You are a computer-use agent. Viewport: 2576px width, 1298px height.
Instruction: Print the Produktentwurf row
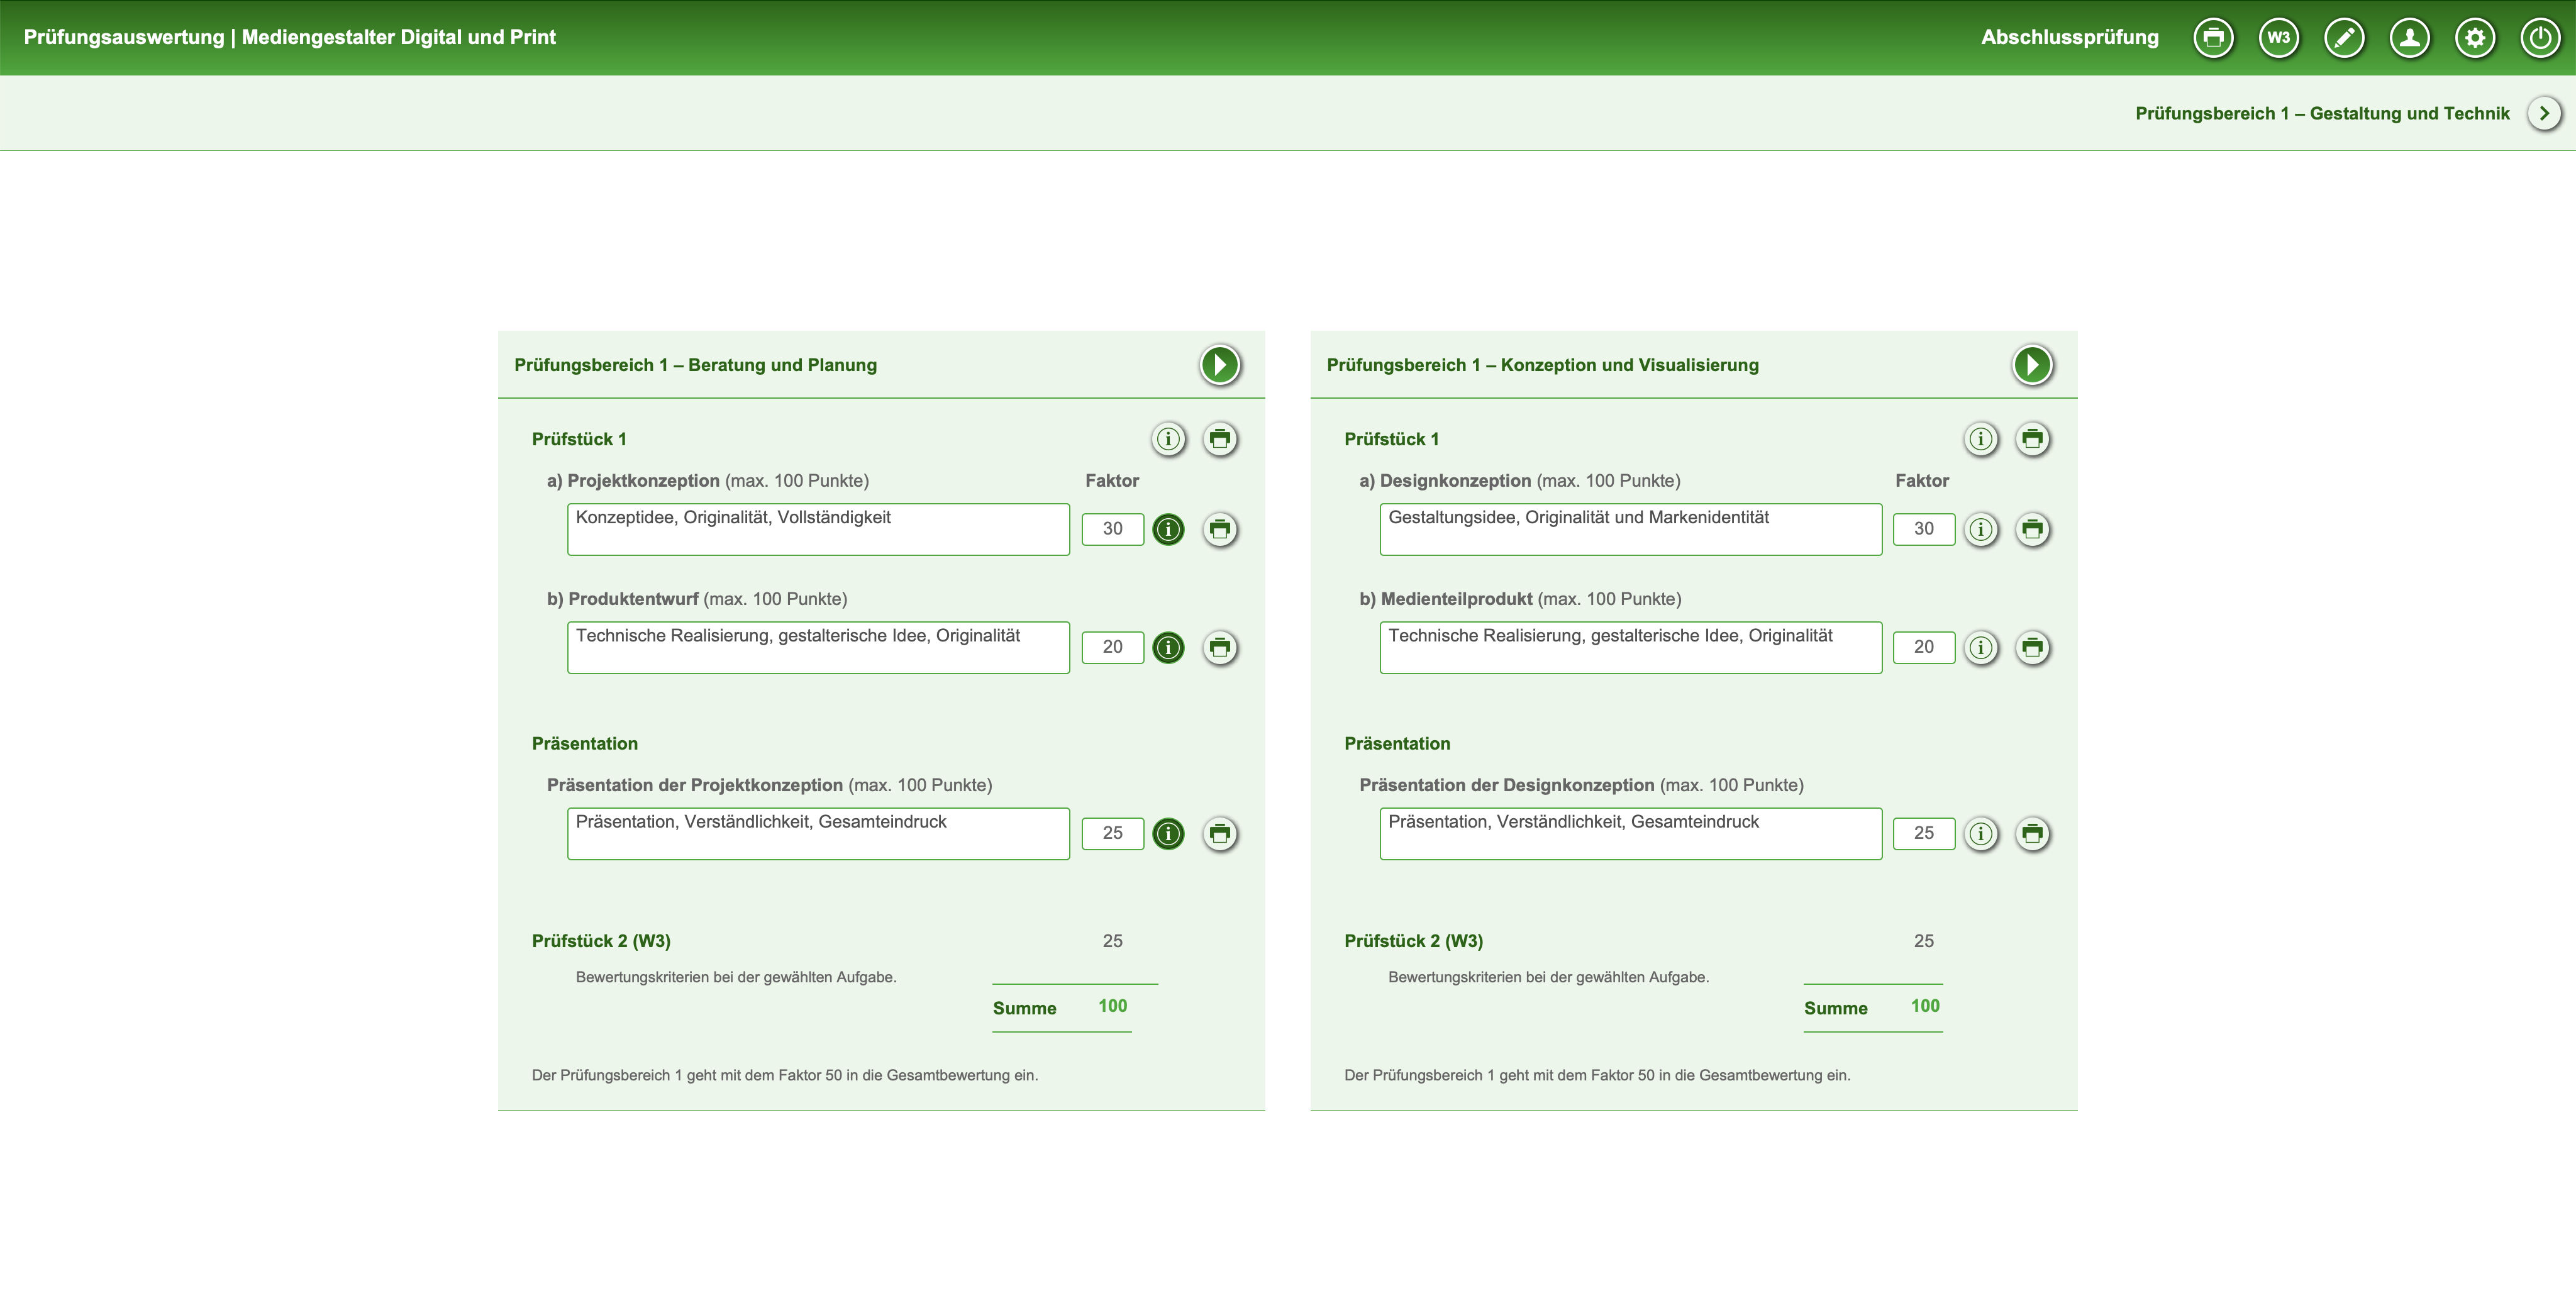click(1220, 647)
